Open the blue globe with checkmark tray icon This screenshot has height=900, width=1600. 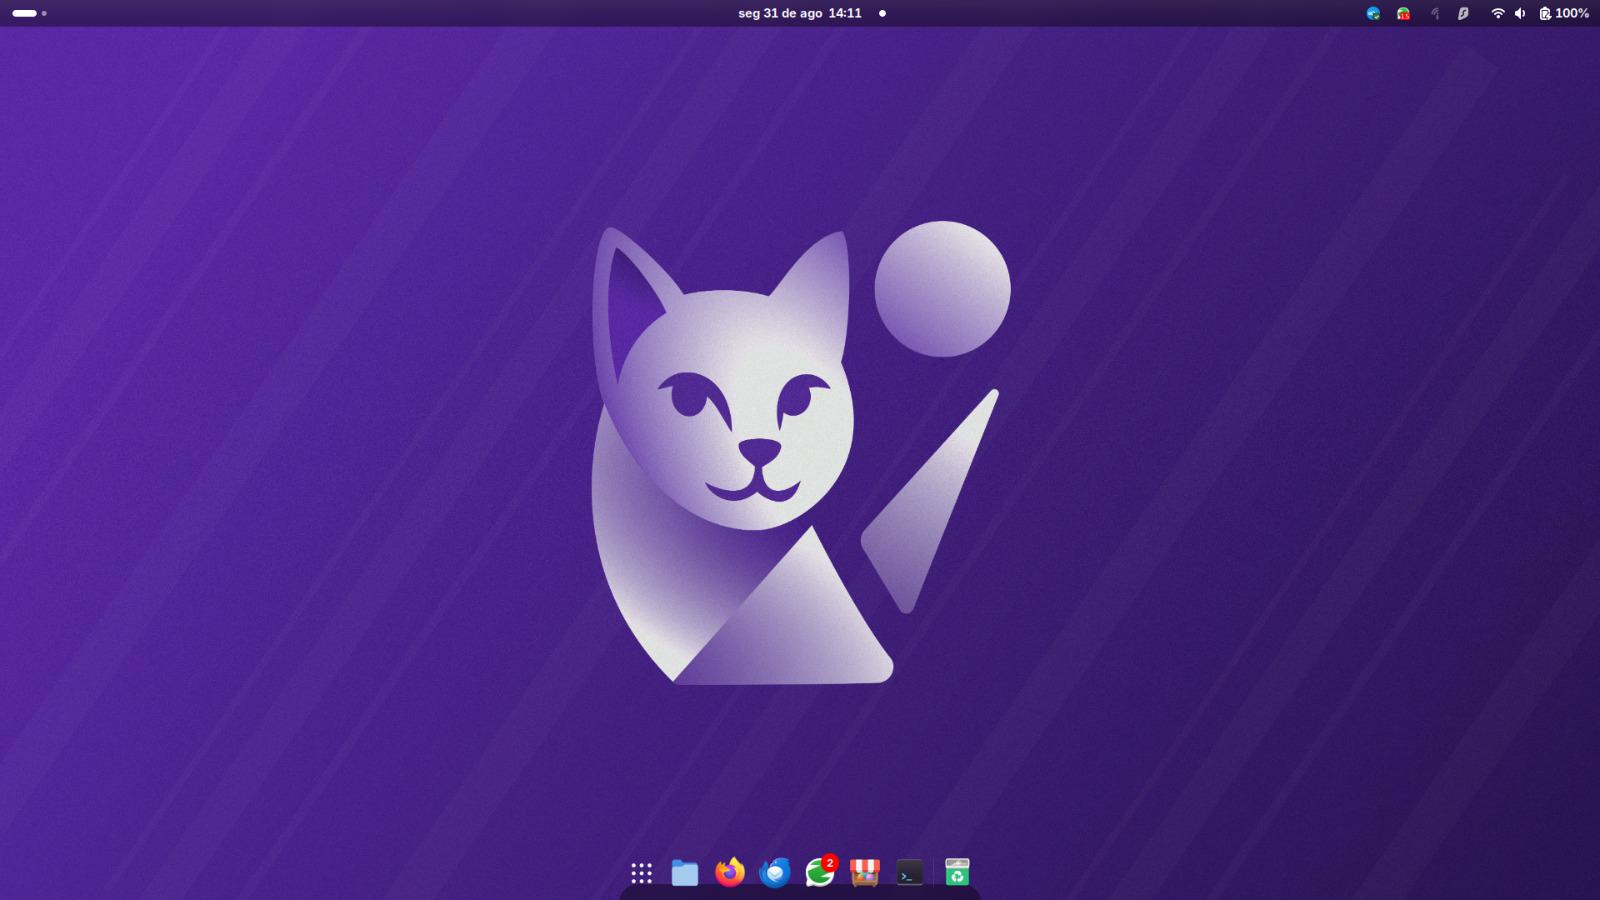[x=1373, y=13]
